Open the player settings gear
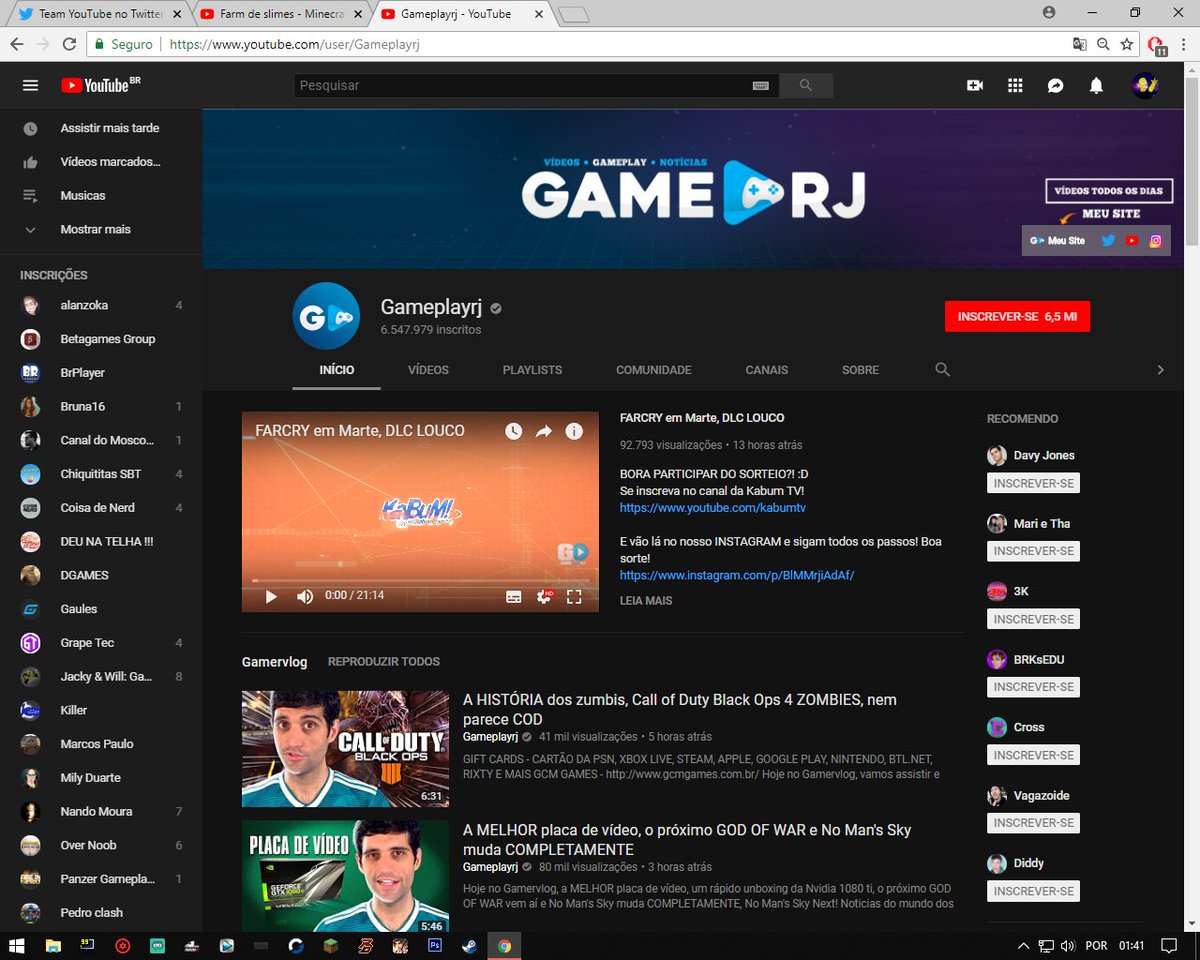Image resolution: width=1200 pixels, height=960 pixels. coord(544,596)
